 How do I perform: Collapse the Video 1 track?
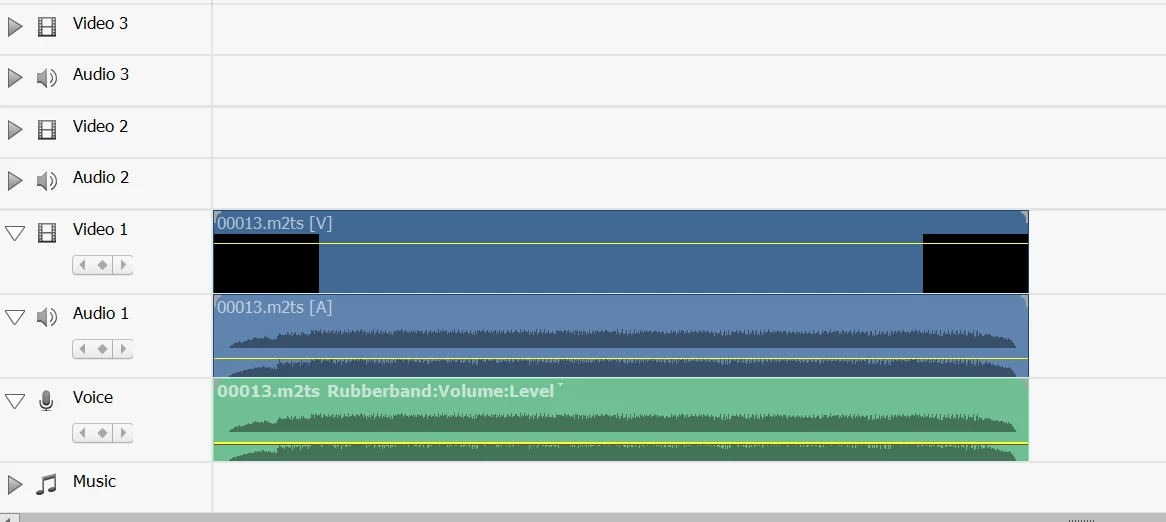tap(15, 233)
